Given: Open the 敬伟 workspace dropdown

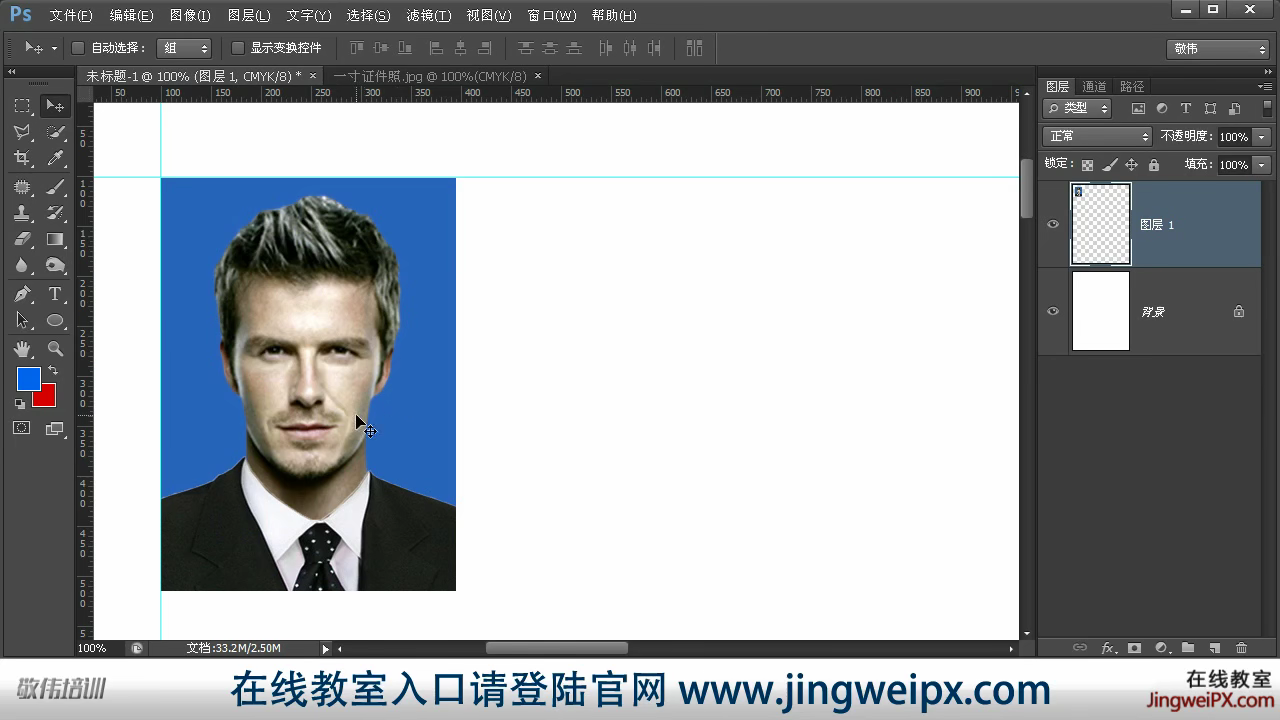Looking at the screenshot, I should click(1218, 49).
